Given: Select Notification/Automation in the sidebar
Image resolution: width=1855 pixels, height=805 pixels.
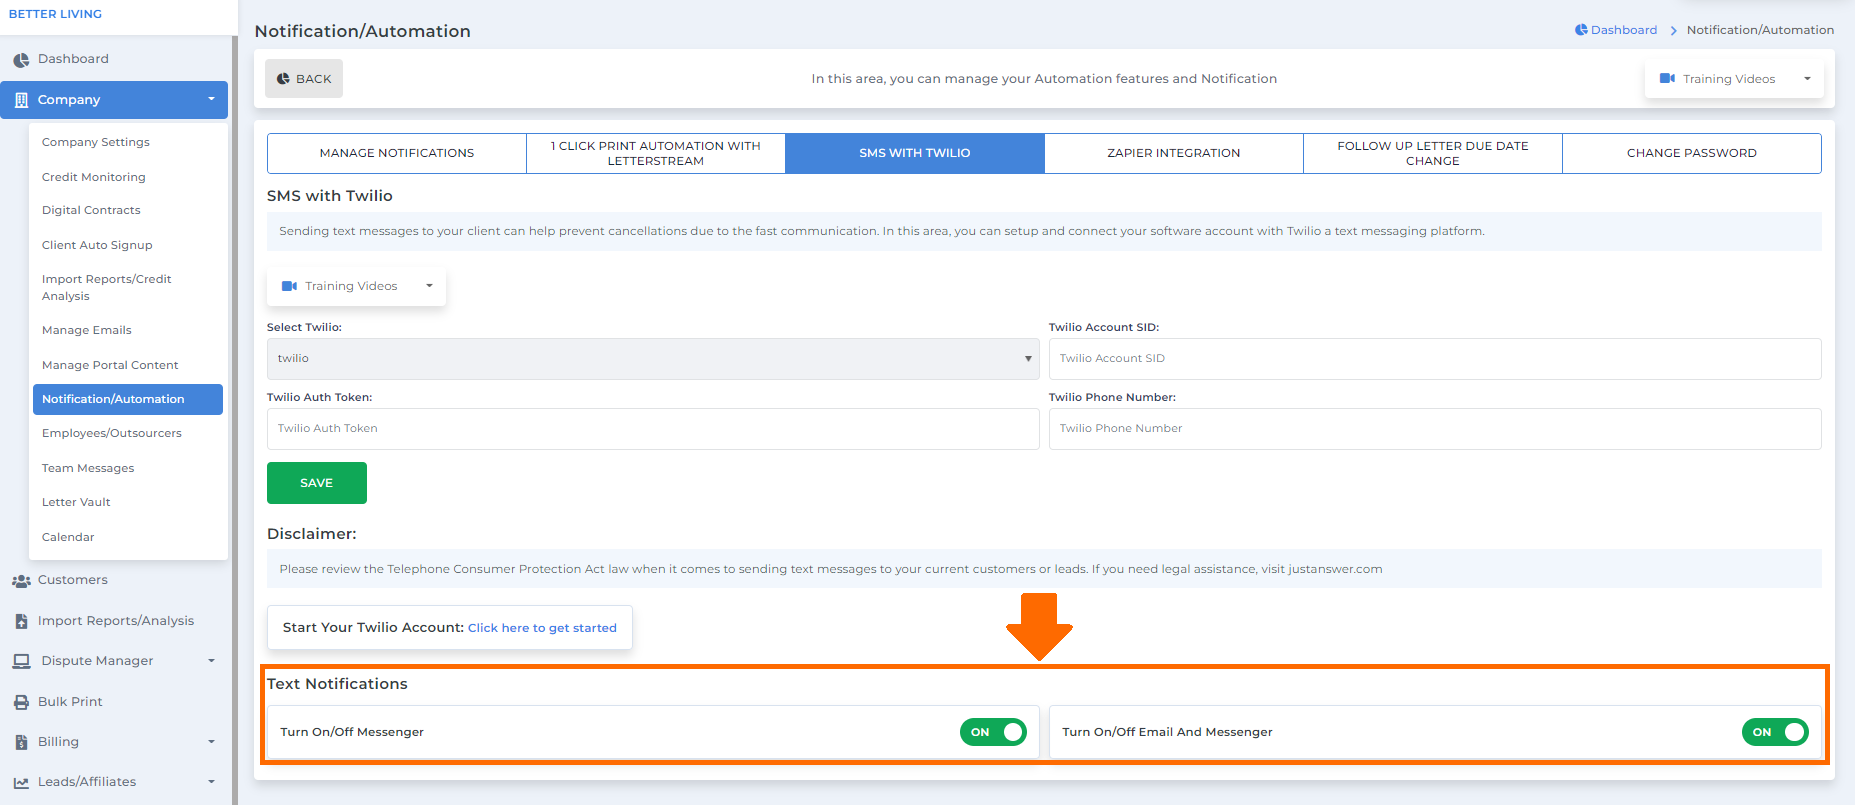Looking at the screenshot, I should click(x=128, y=399).
